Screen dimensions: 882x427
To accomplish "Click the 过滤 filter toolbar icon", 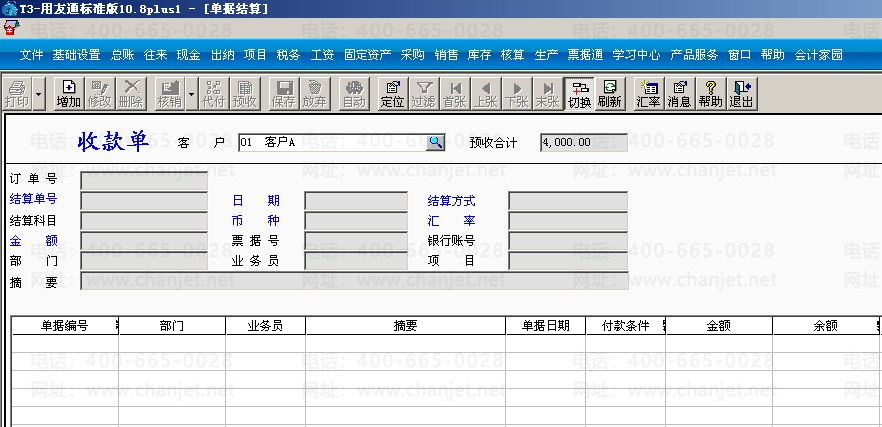I will (423, 93).
